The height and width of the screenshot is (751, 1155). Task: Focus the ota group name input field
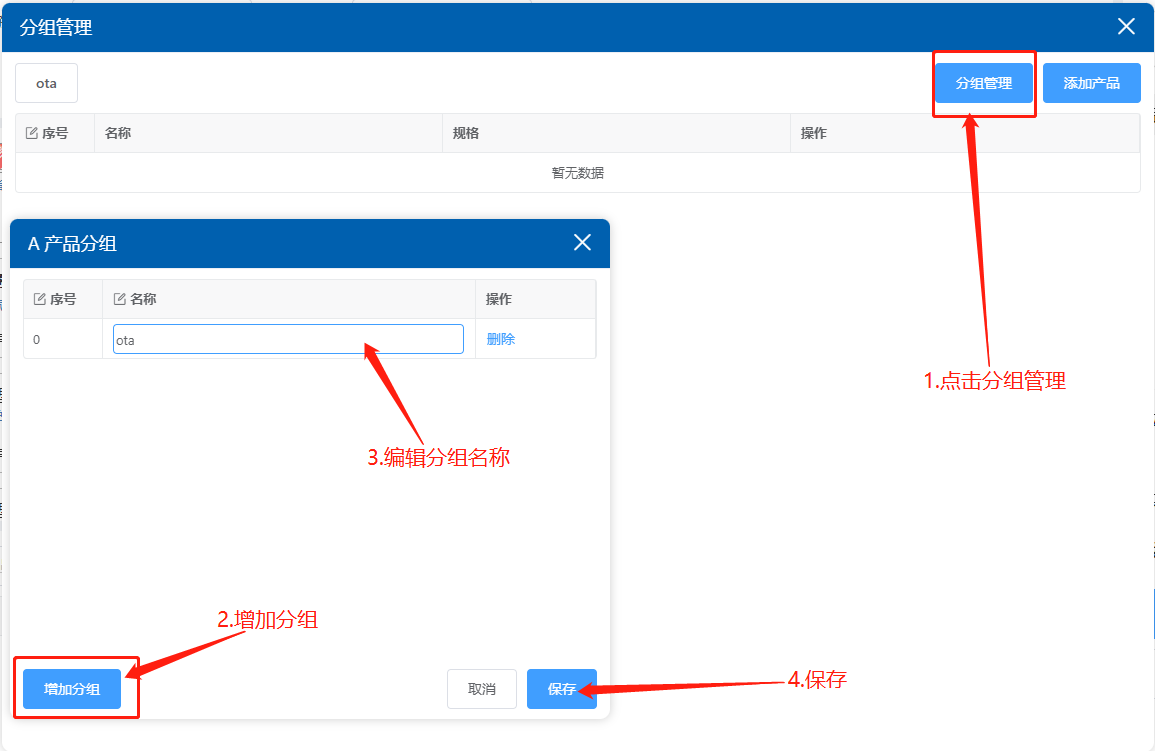click(x=288, y=339)
